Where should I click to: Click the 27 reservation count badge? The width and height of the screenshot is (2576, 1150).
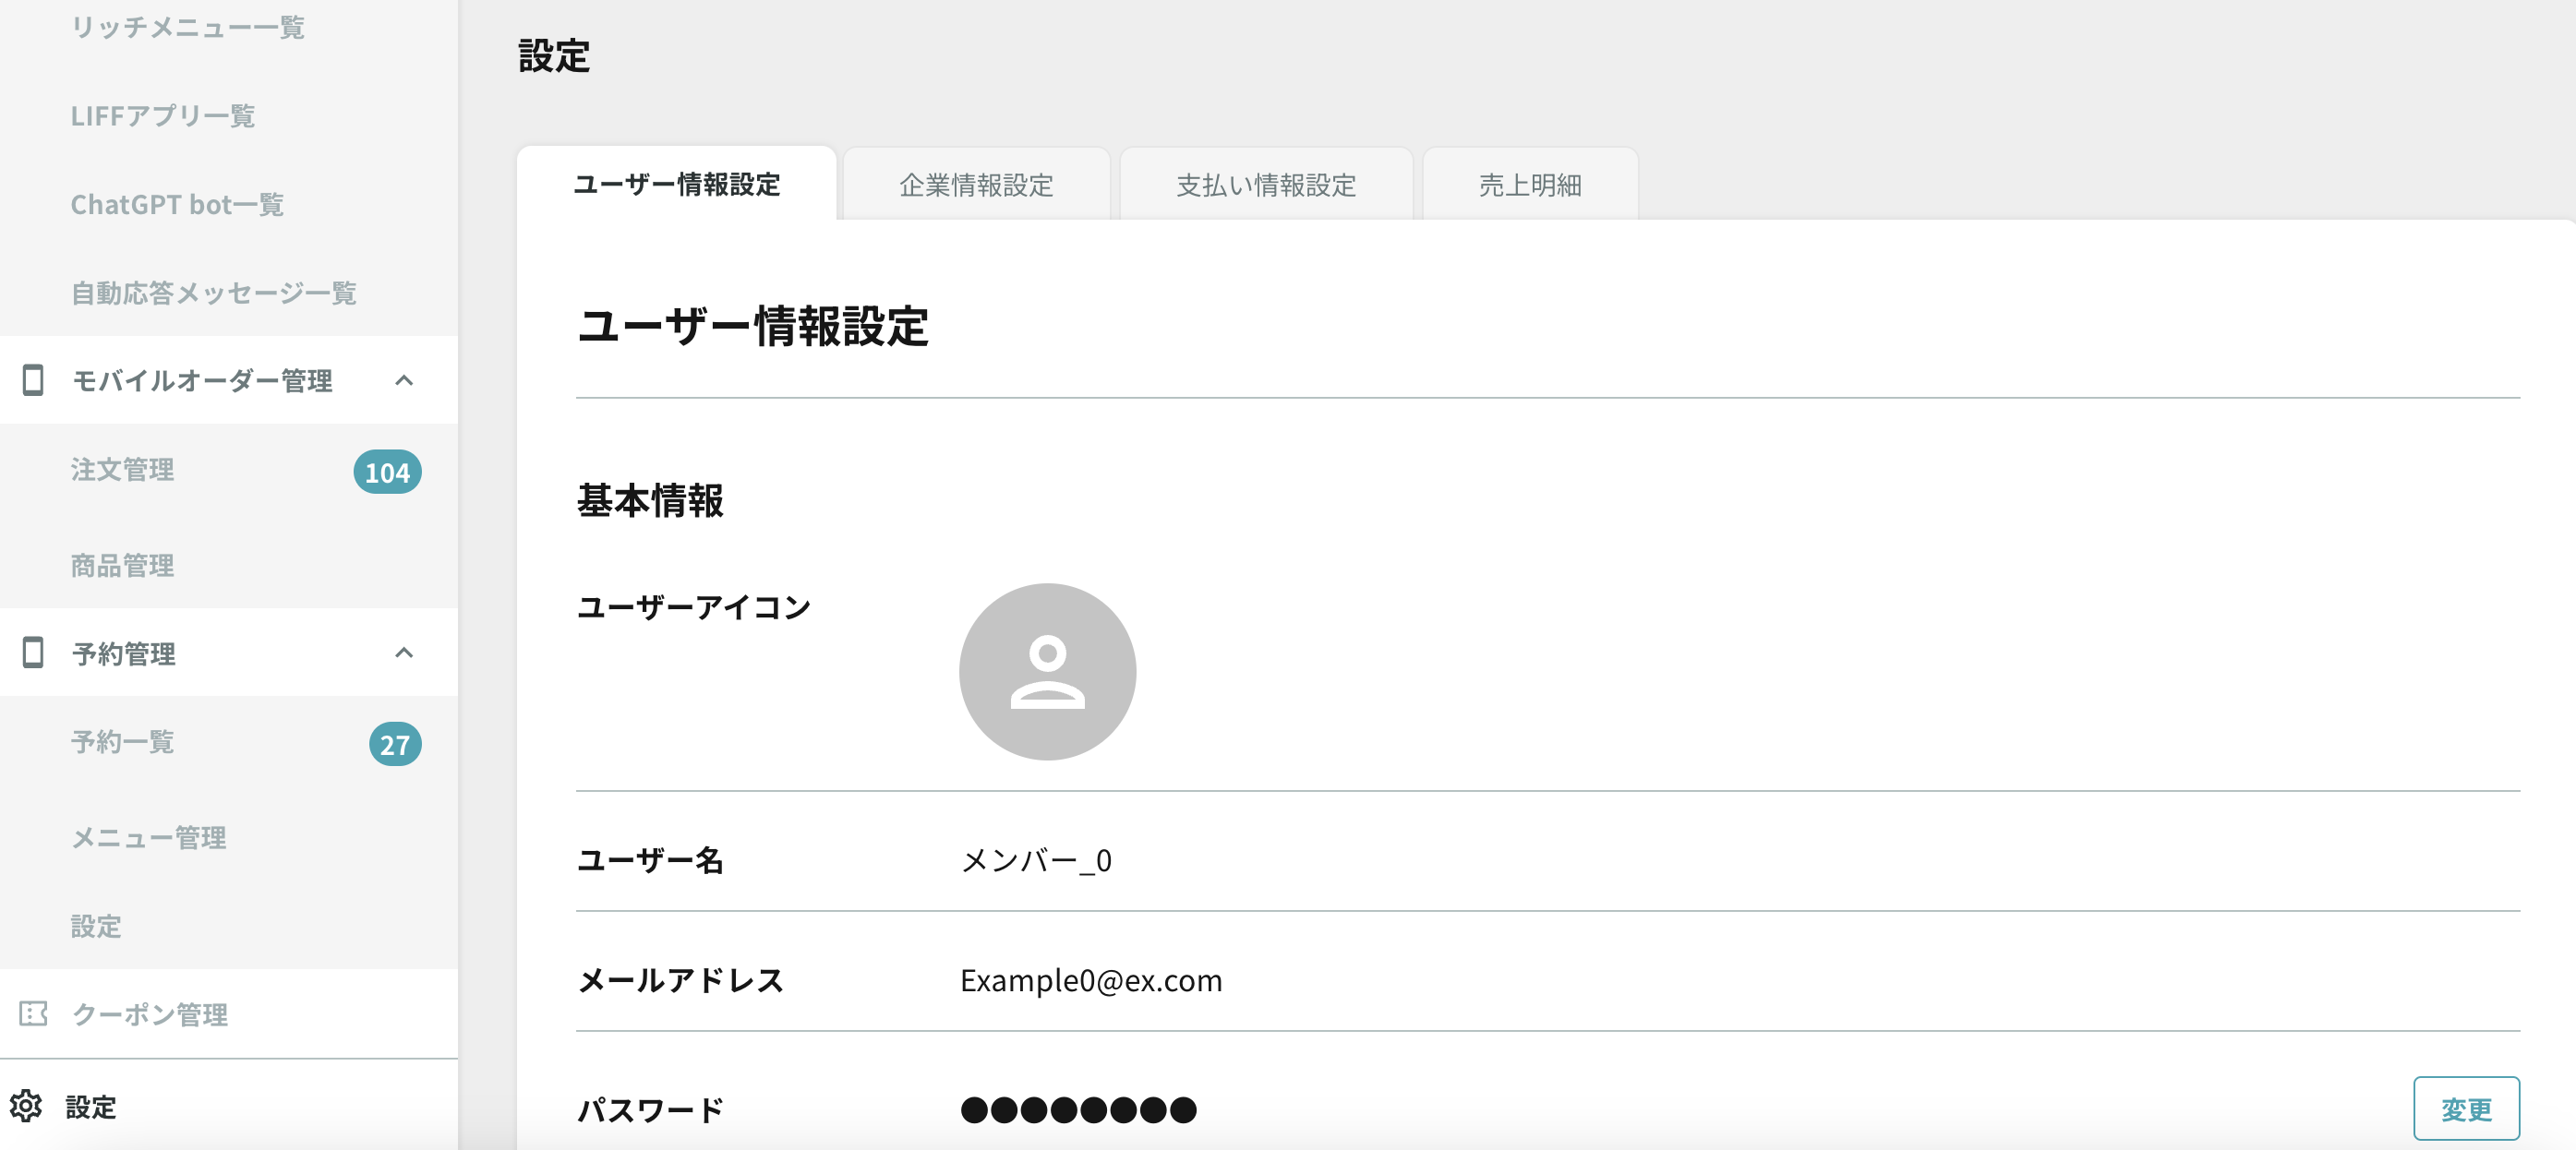pyautogui.click(x=395, y=744)
